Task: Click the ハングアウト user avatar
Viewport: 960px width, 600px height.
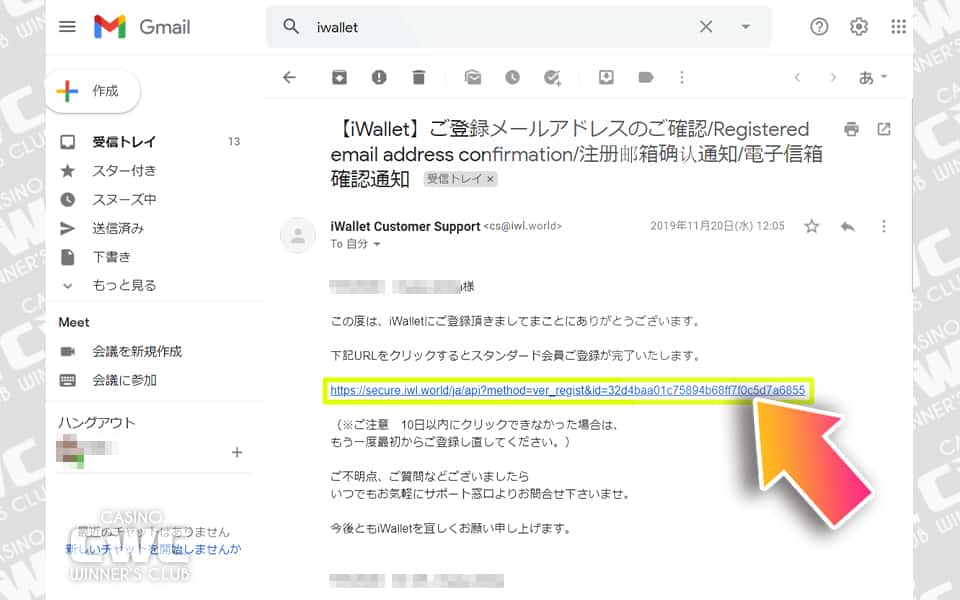Action: [70, 451]
